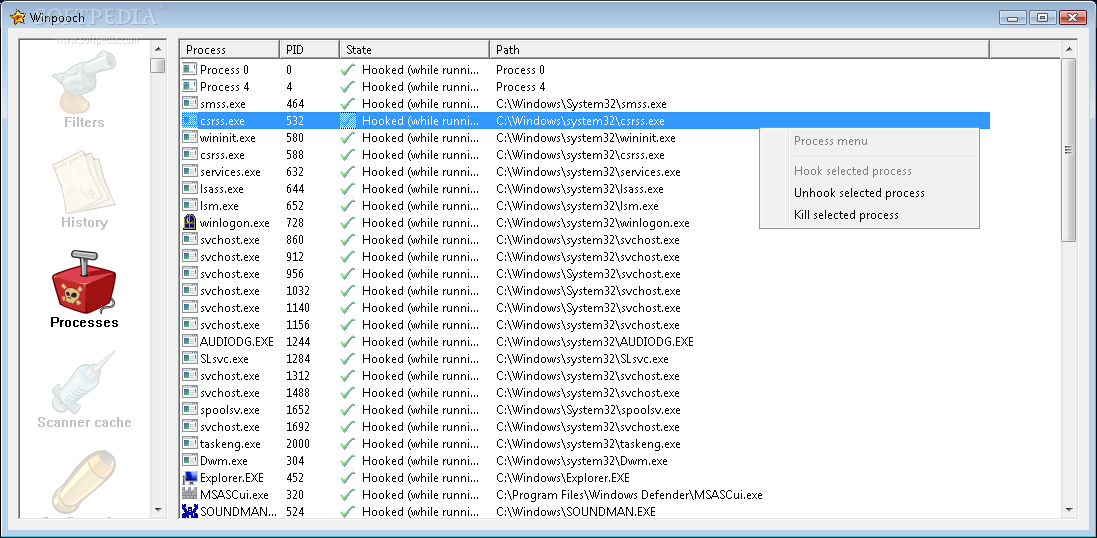The image size is (1097, 538).
Task: Click green check mark on lsass.exe row
Action: (x=348, y=189)
